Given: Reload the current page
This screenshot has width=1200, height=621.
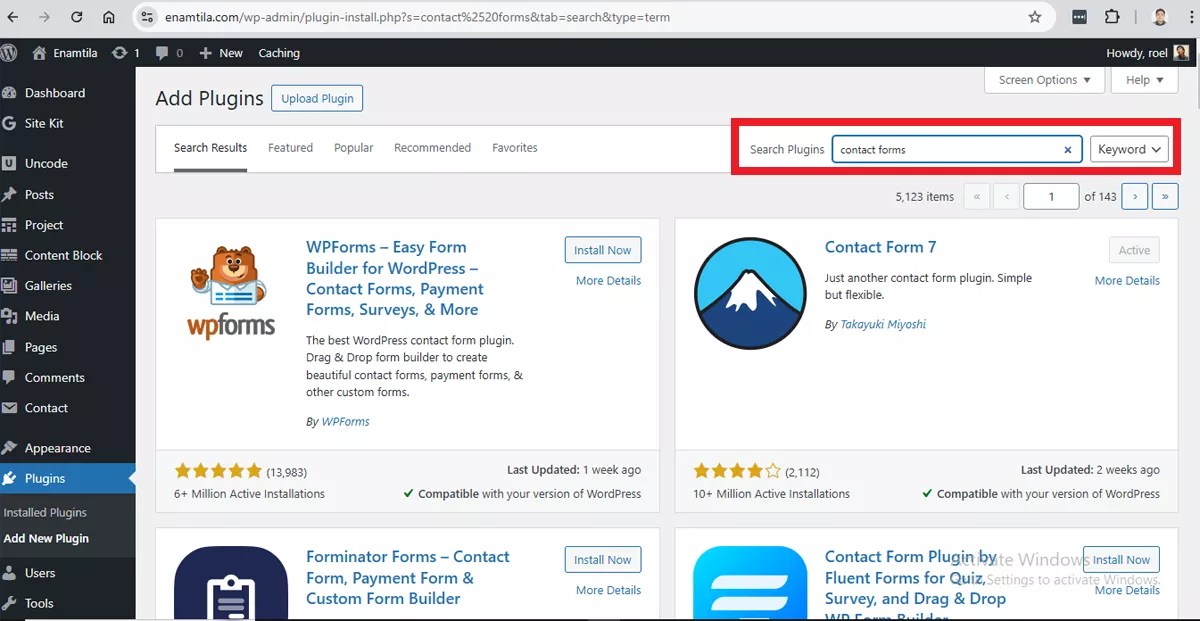Looking at the screenshot, I should tap(77, 17).
